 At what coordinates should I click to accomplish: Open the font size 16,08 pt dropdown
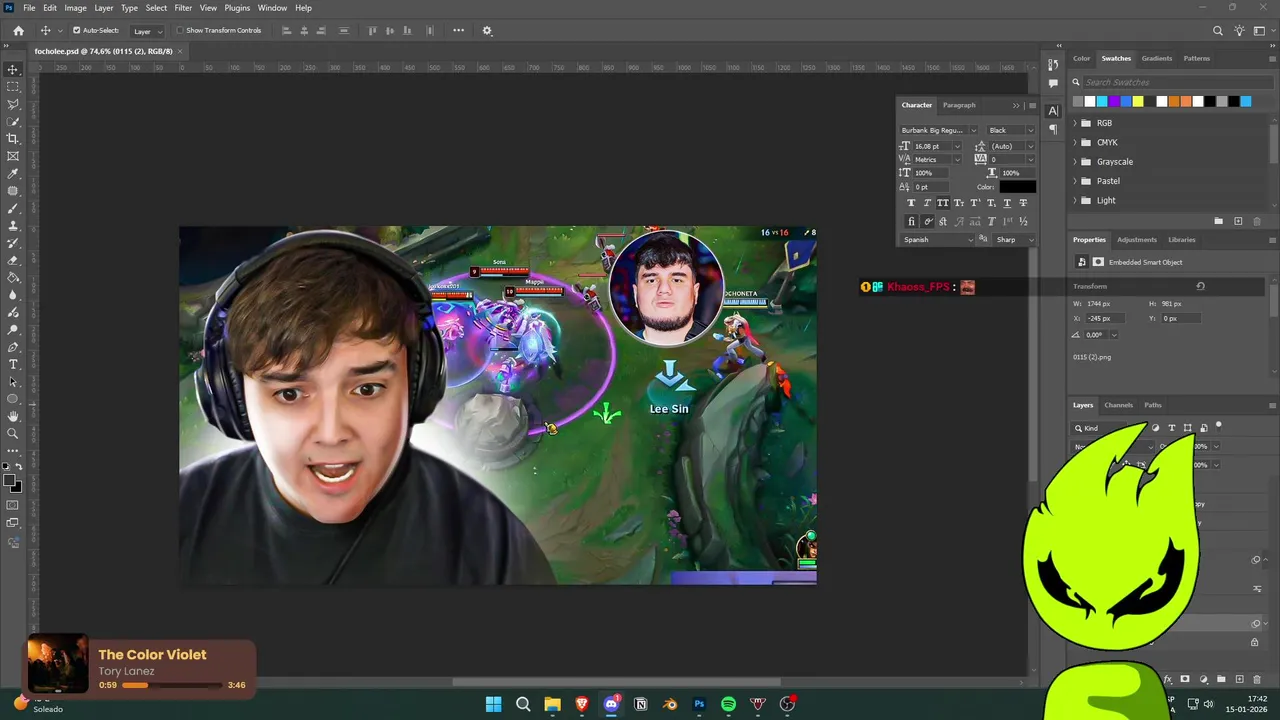point(957,146)
